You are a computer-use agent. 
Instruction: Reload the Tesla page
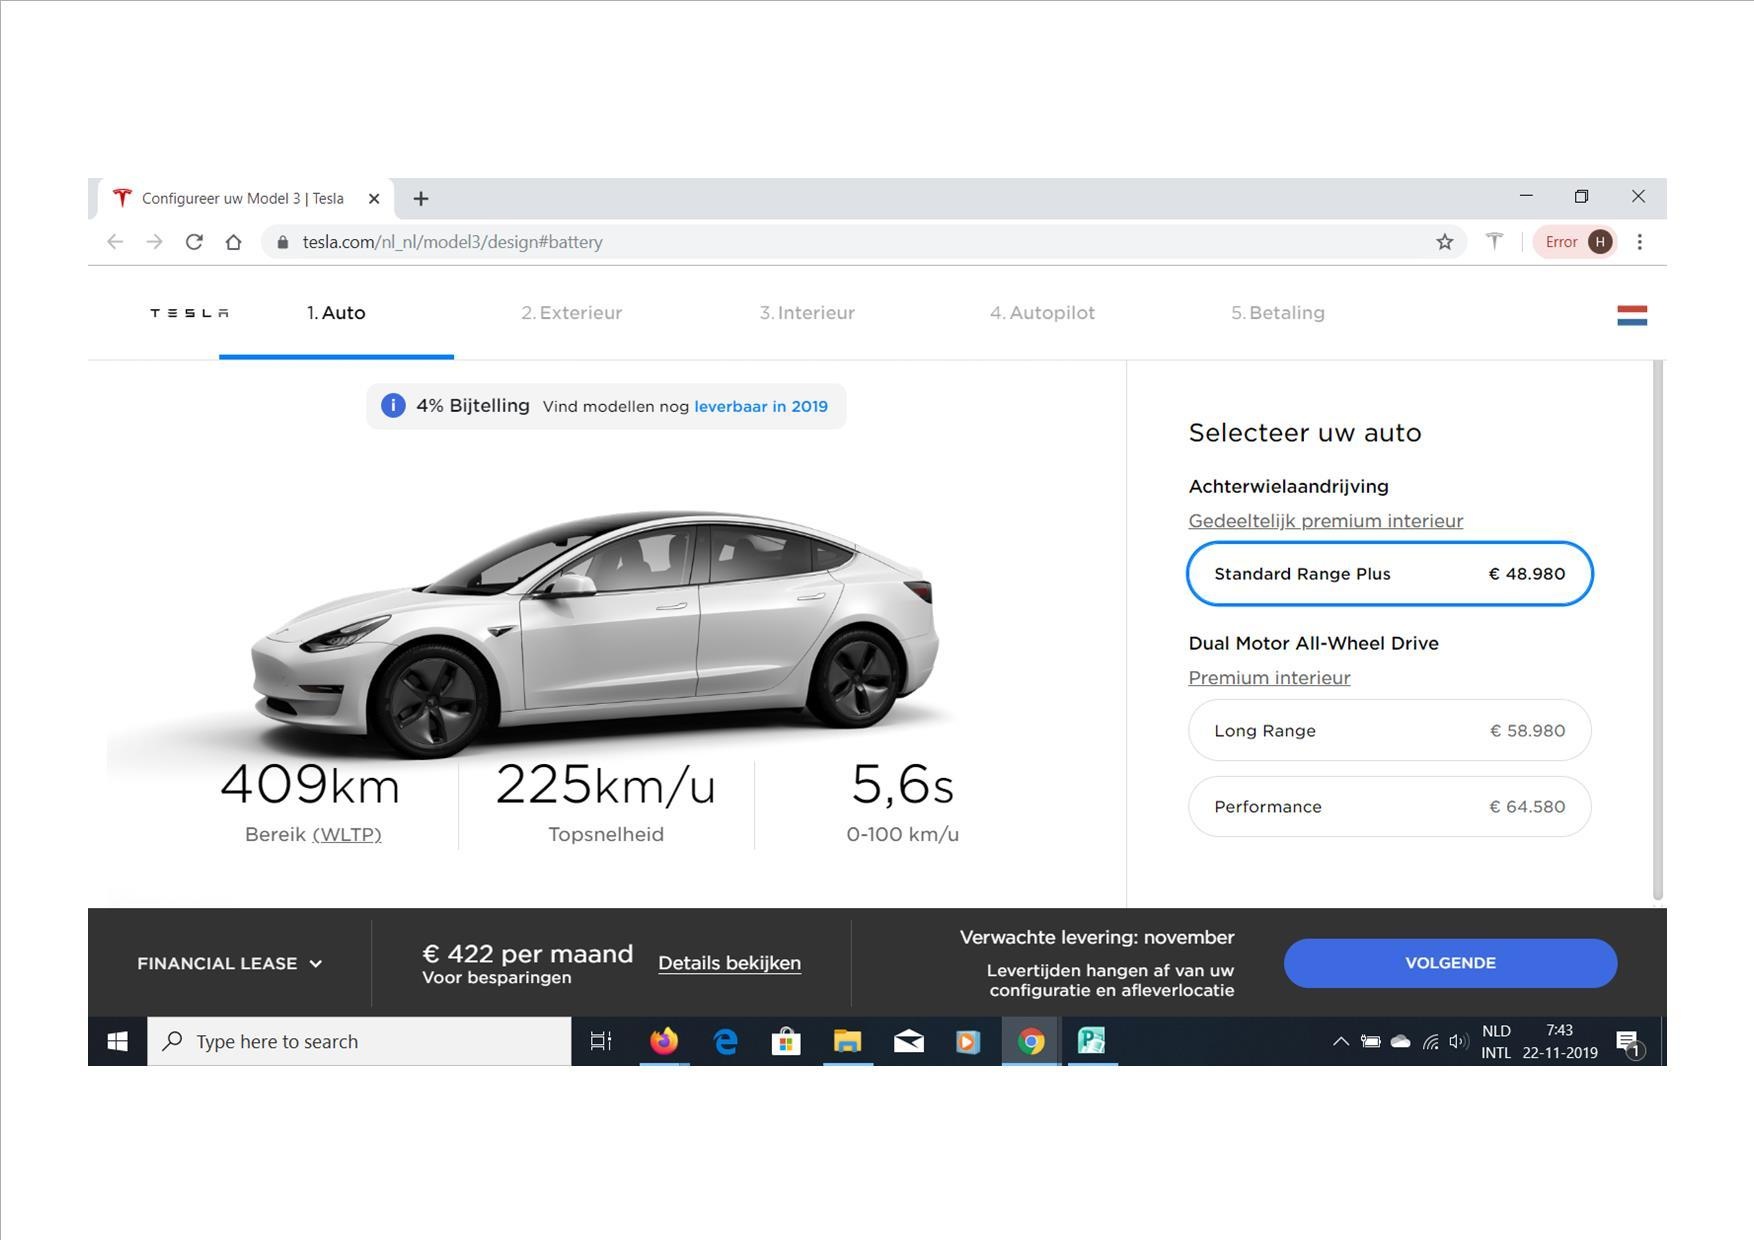pyautogui.click(x=194, y=242)
